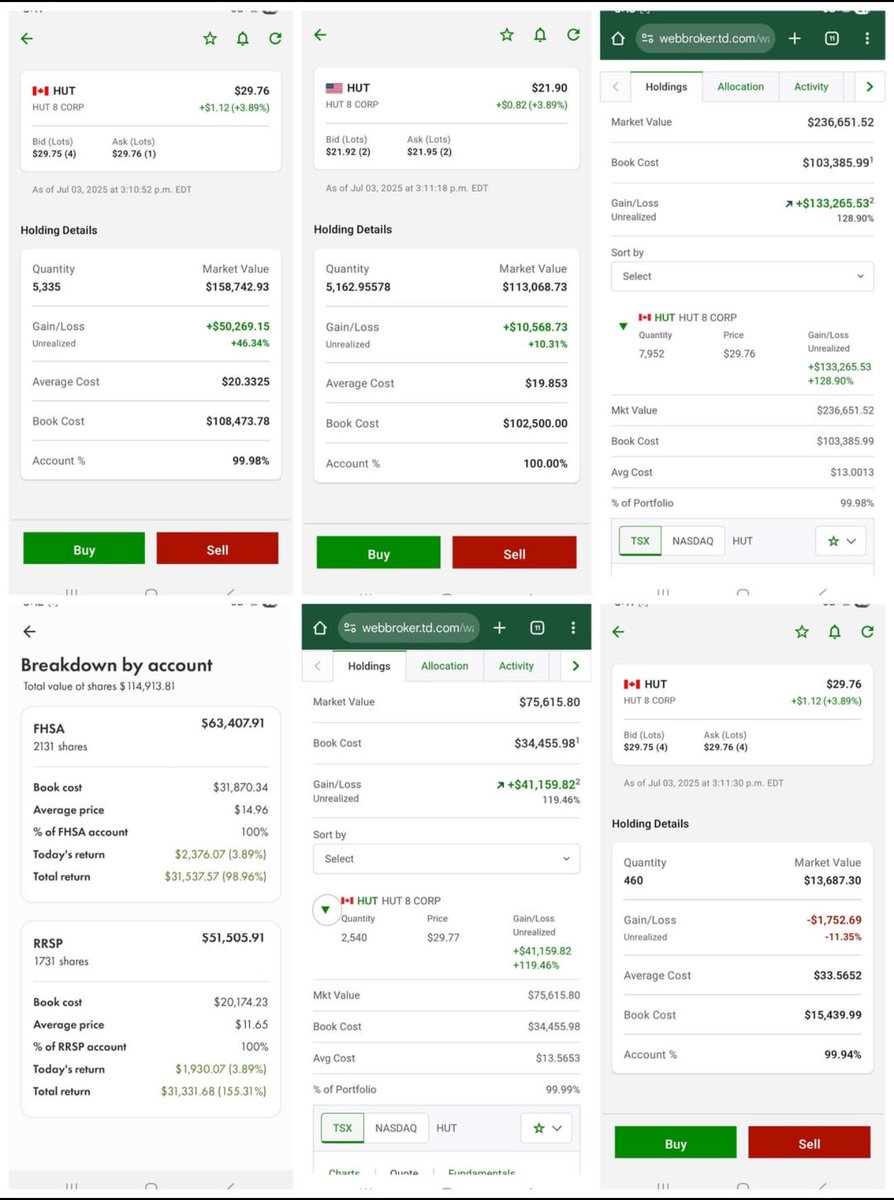Tap star icon on the 460-quantity HUT screen
This screenshot has width=894, height=1200.
coord(802,632)
